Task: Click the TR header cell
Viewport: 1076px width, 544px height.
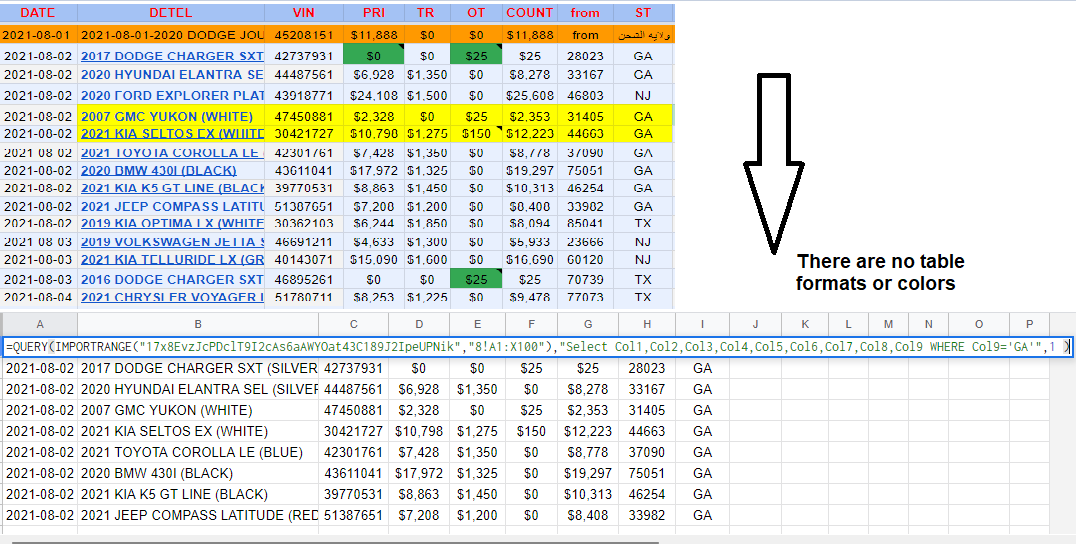Action: click(x=426, y=13)
